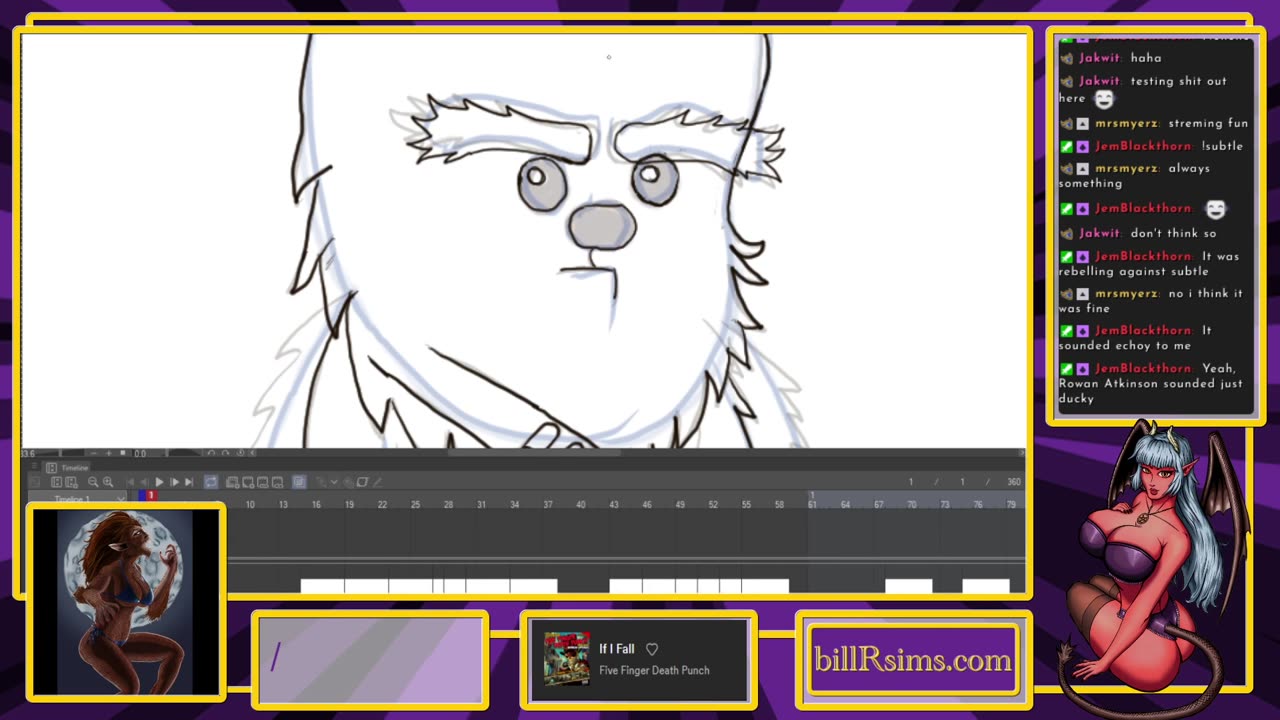The width and height of the screenshot is (1280, 720).
Task: Step forward to next frame
Action: [x=174, y=482]
